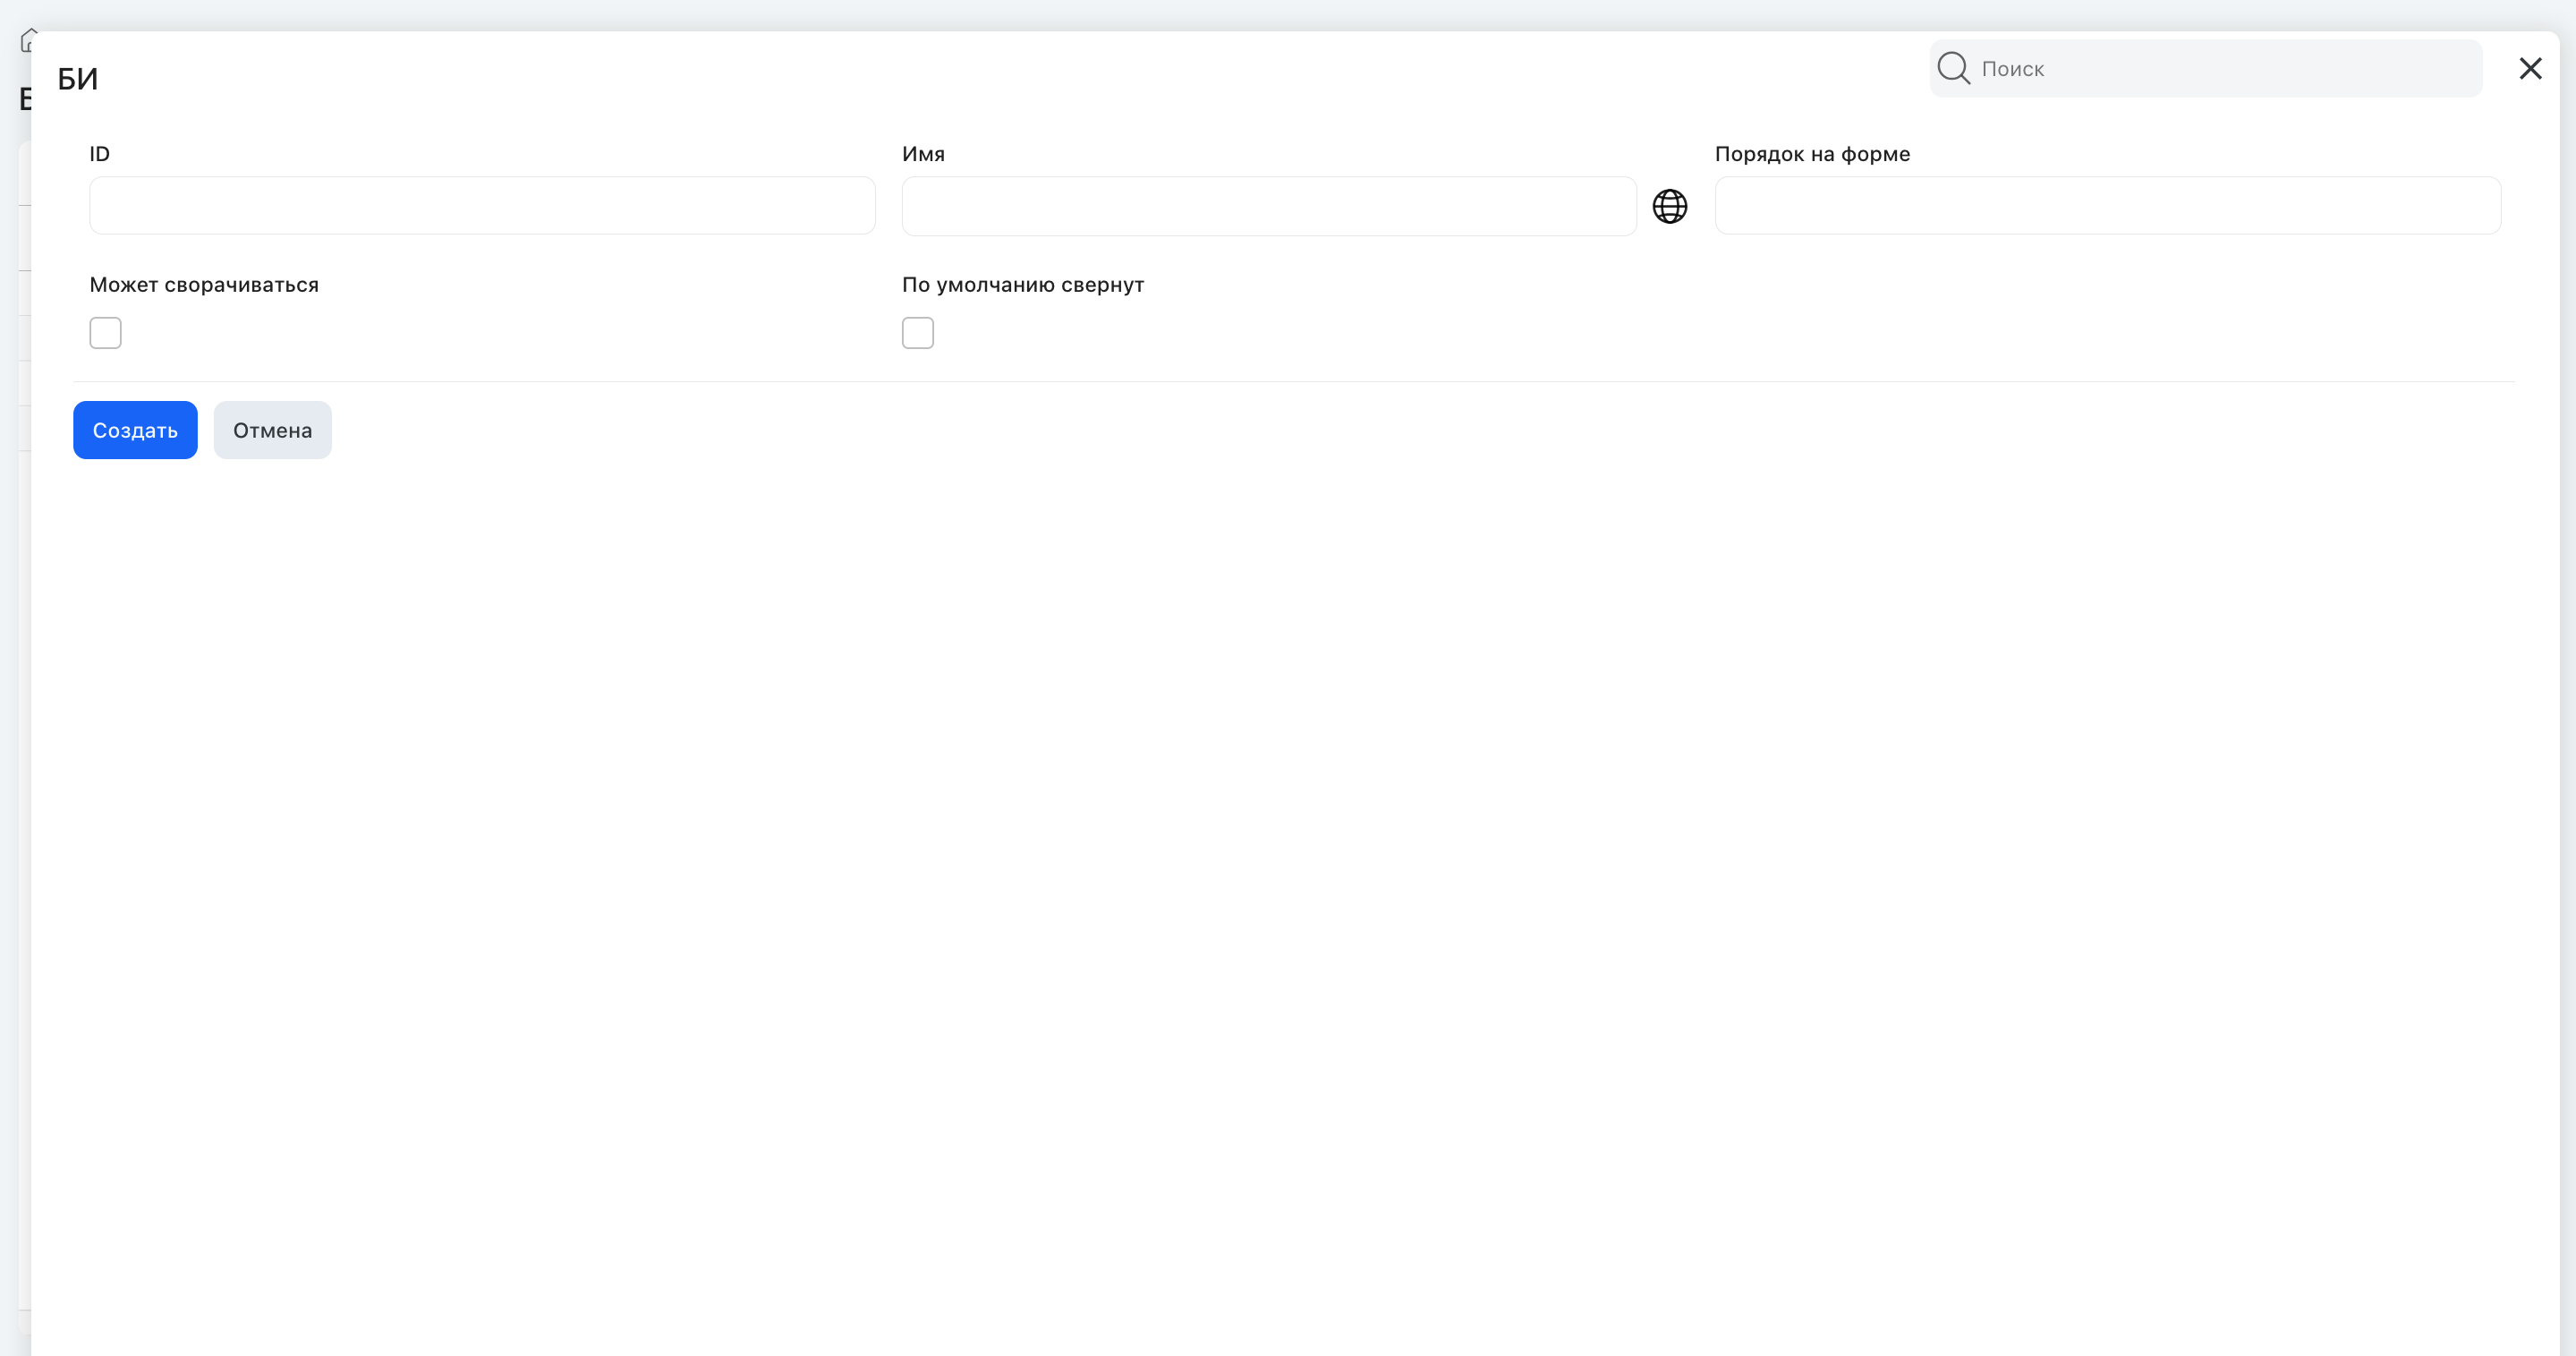Viewport: 2576px width, 1356px height.
Task: Click the globe translation icon beside Имя
Action: [x=1669, y=206]
